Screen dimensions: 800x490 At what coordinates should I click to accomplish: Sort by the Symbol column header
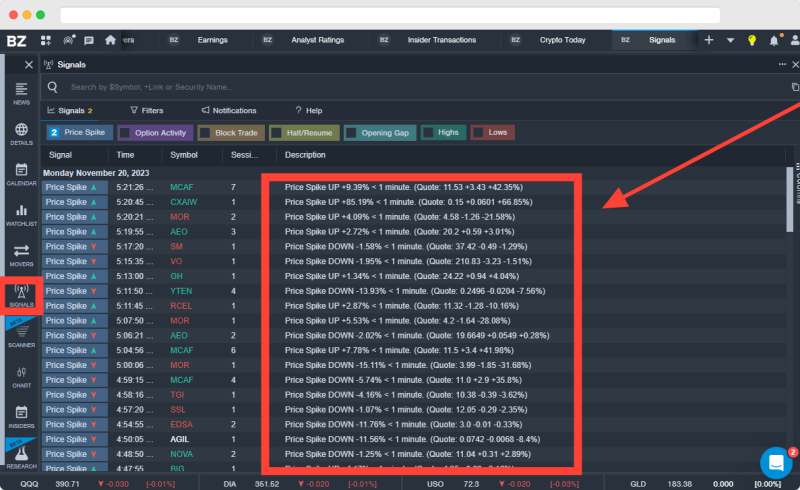[x=184, y=155]
